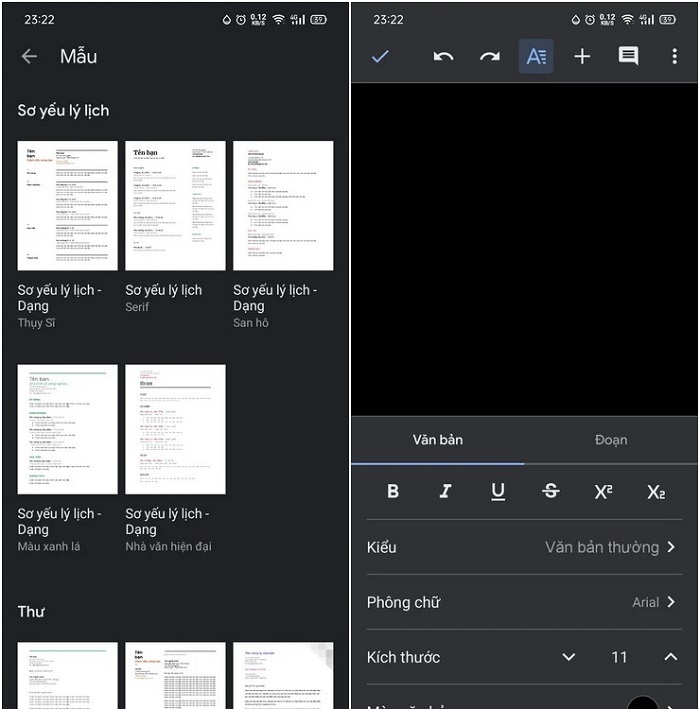700x709 pixels.
Task: Tap the Wi-Fi icon in left status bar
Action: tap(279, 19)
